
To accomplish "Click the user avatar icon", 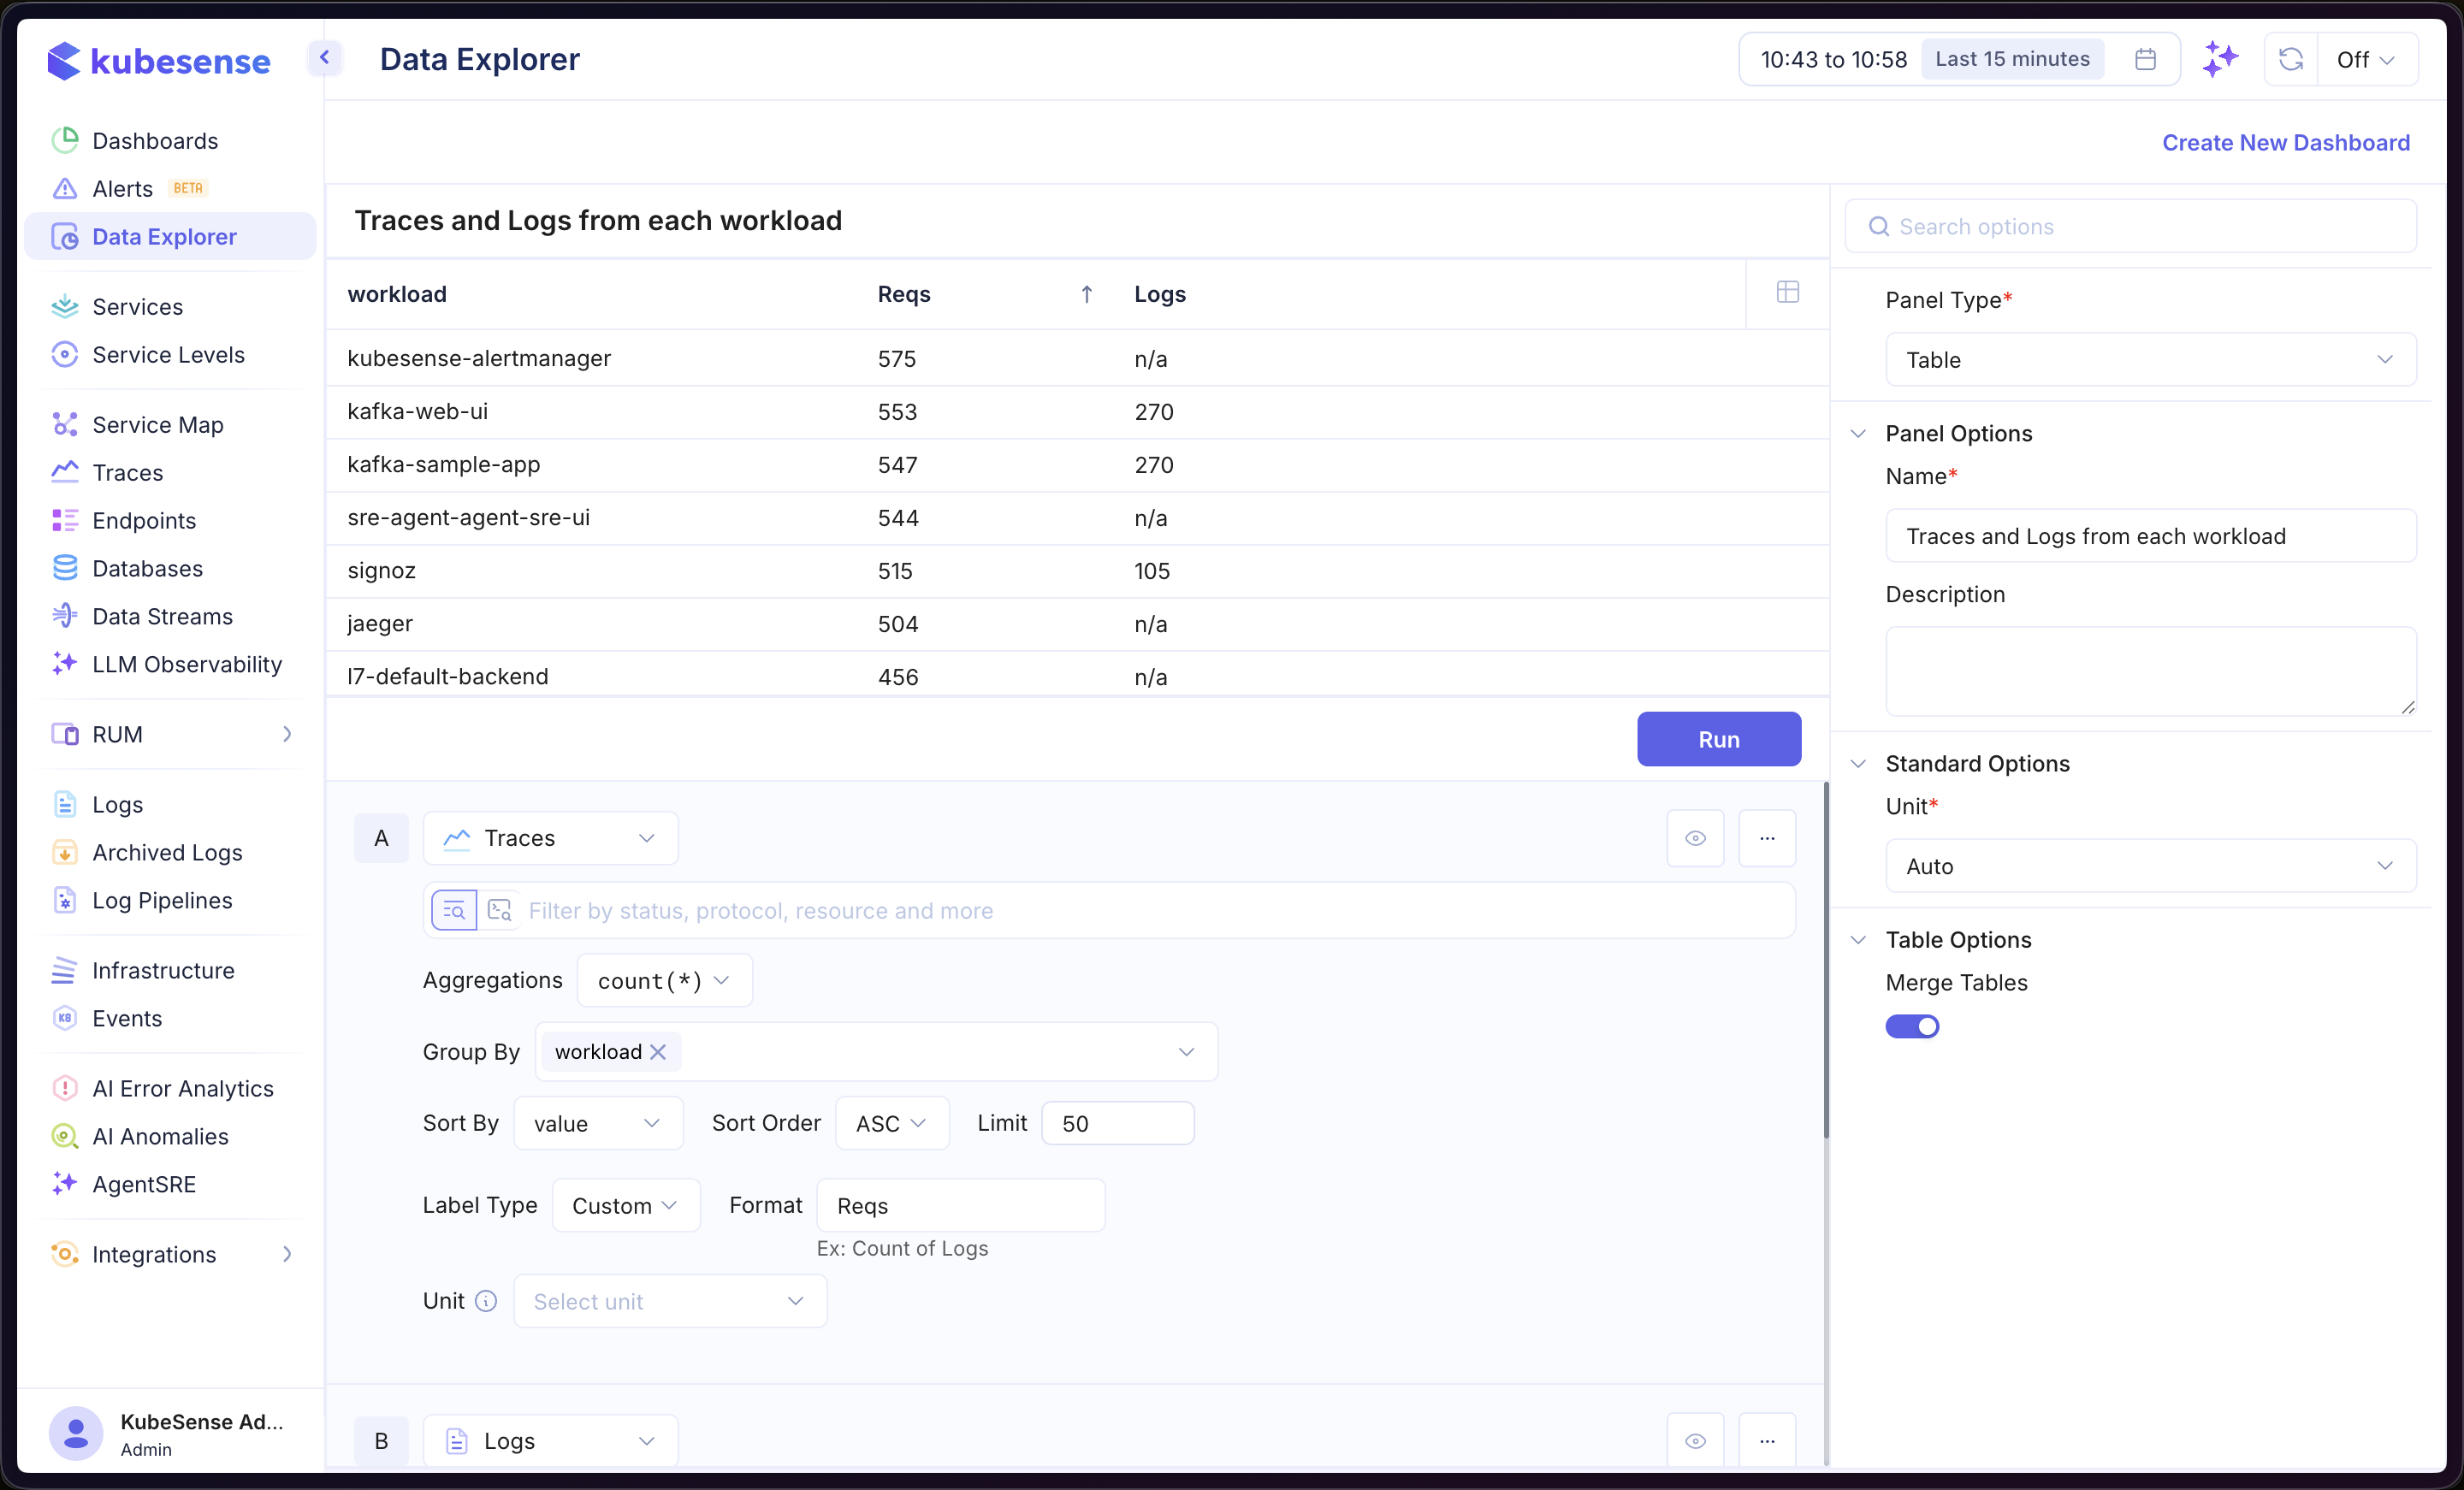I will [x=76, y=1433].
